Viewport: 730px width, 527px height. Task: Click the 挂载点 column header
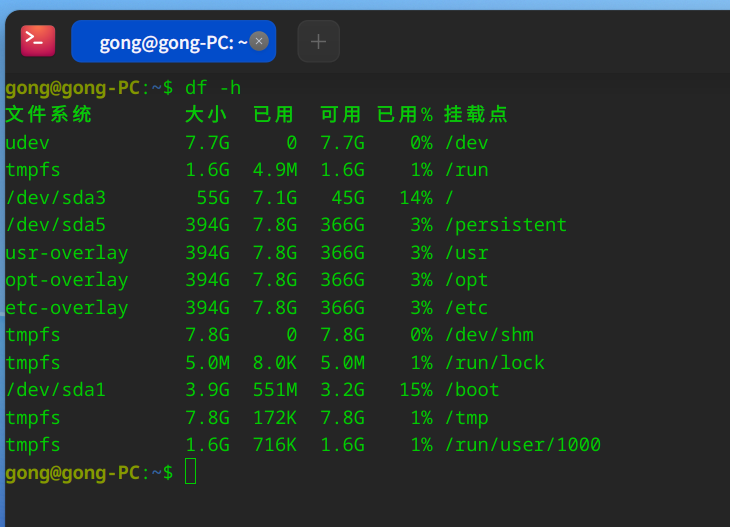pyautogui.click(x=476, y=115)
